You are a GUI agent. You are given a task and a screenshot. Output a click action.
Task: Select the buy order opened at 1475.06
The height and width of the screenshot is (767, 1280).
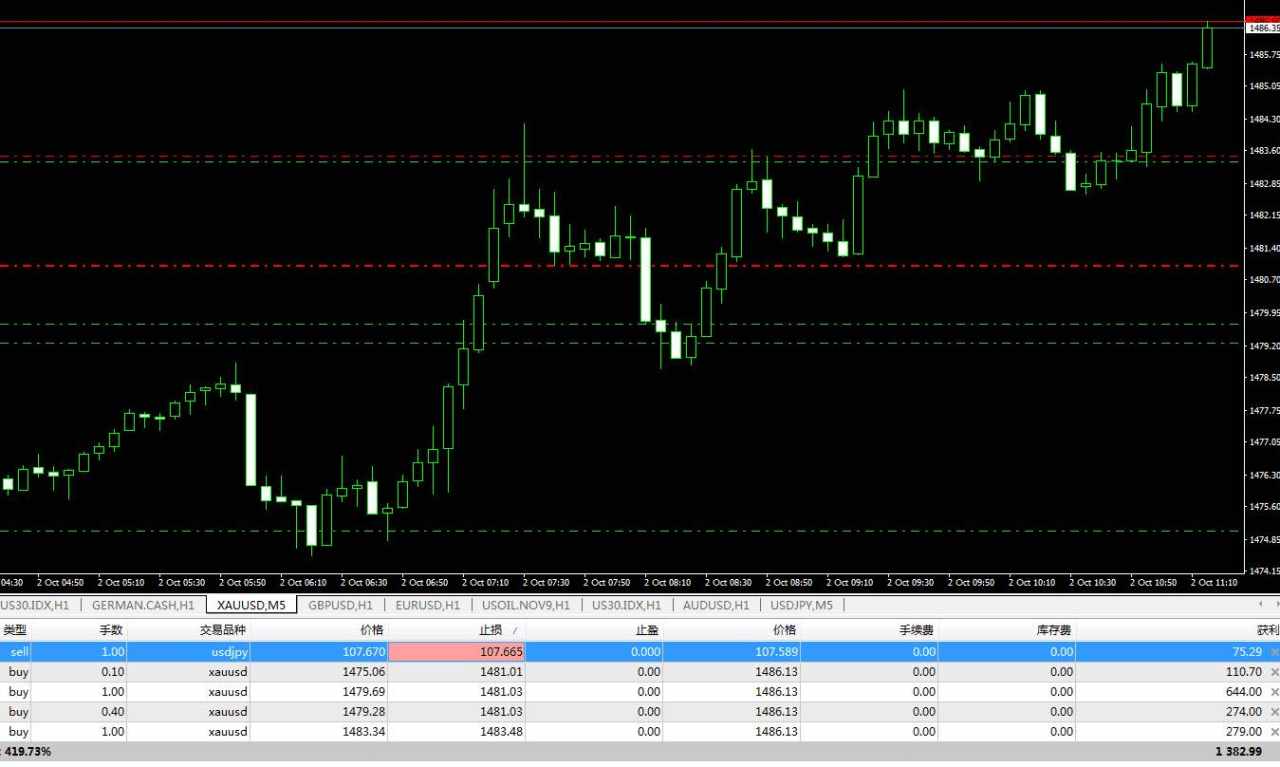click(x=640, y=672)
